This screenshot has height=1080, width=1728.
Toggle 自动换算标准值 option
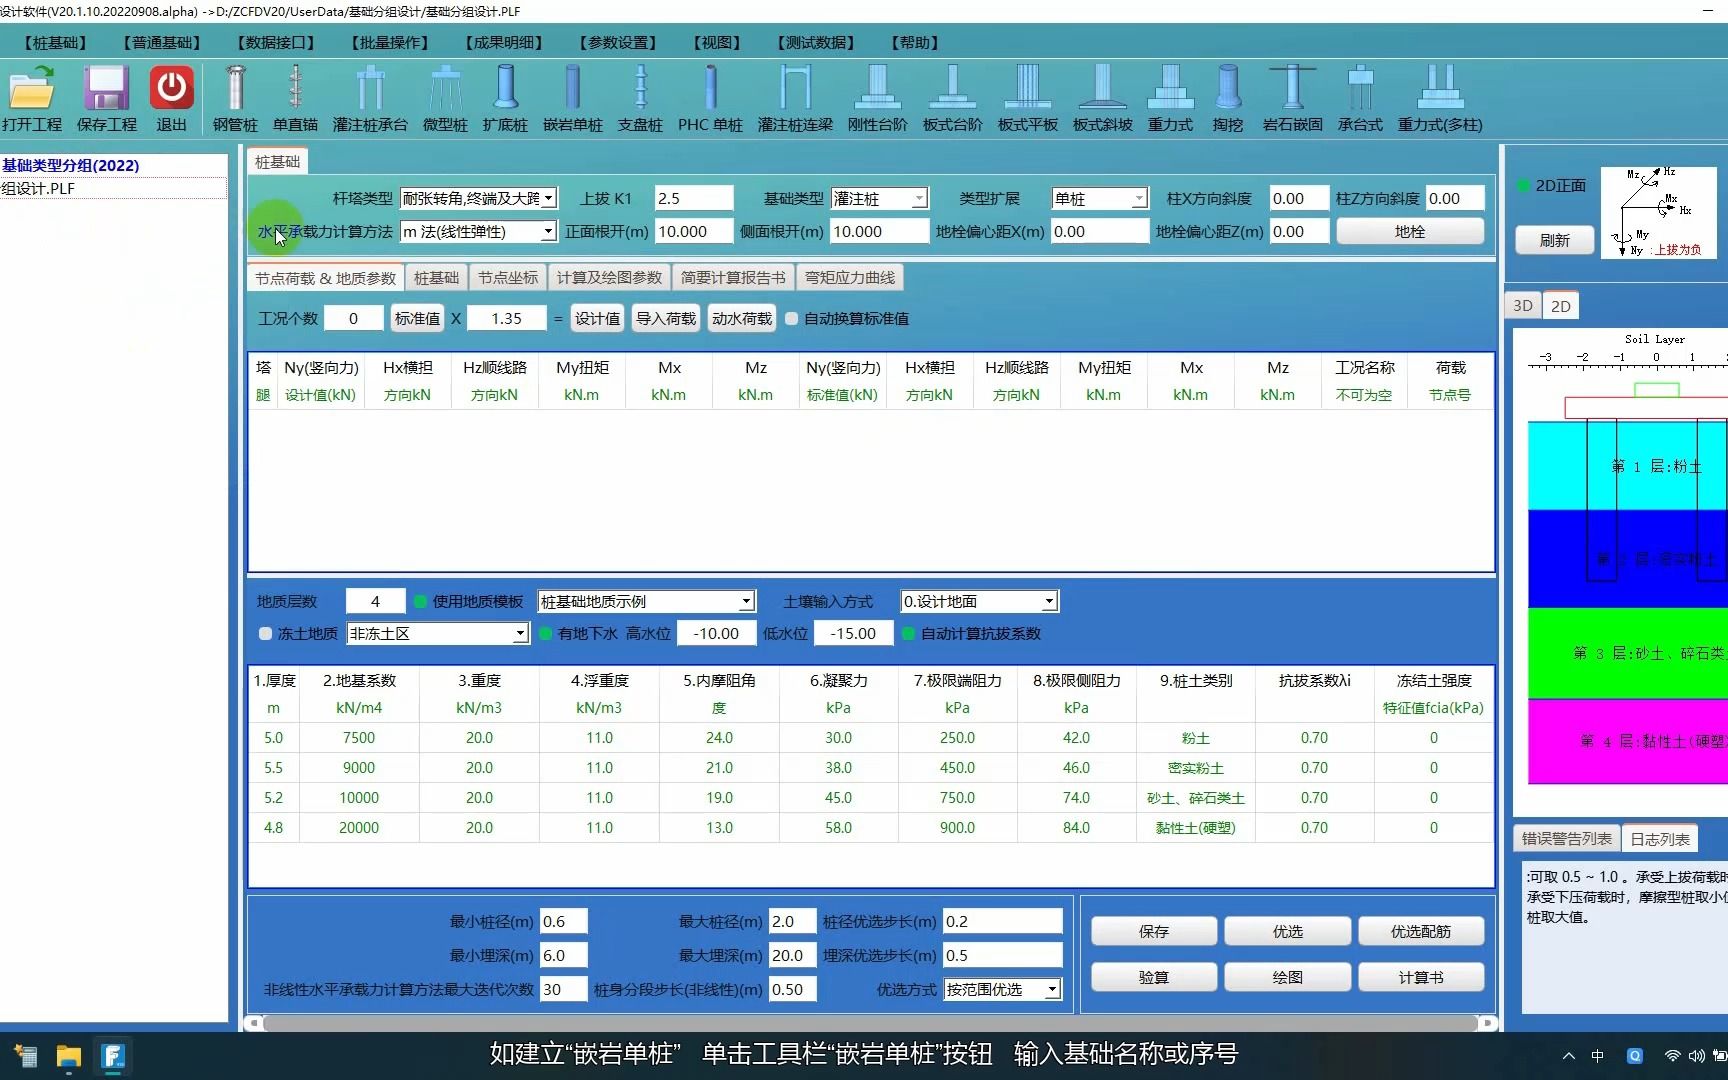[792, 318]
